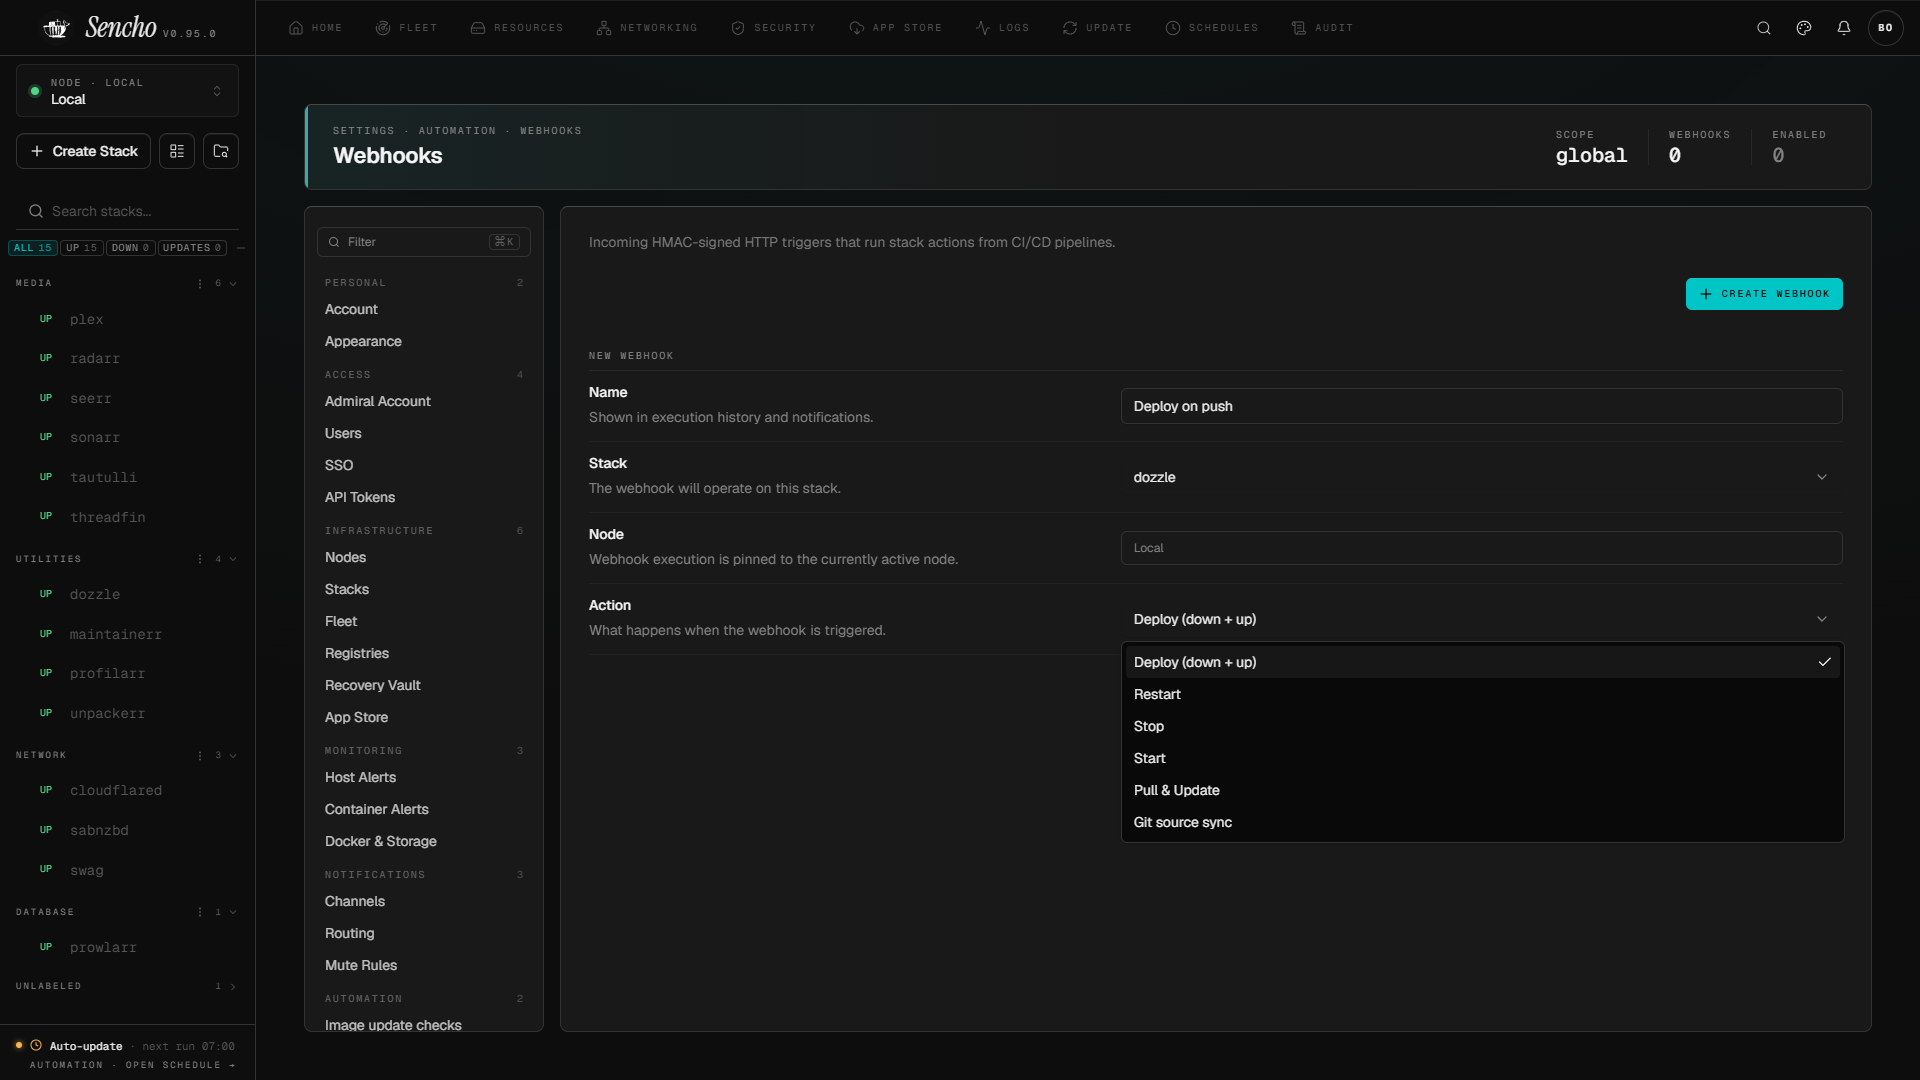Click the Create Webhook button

coord(1764,294)
